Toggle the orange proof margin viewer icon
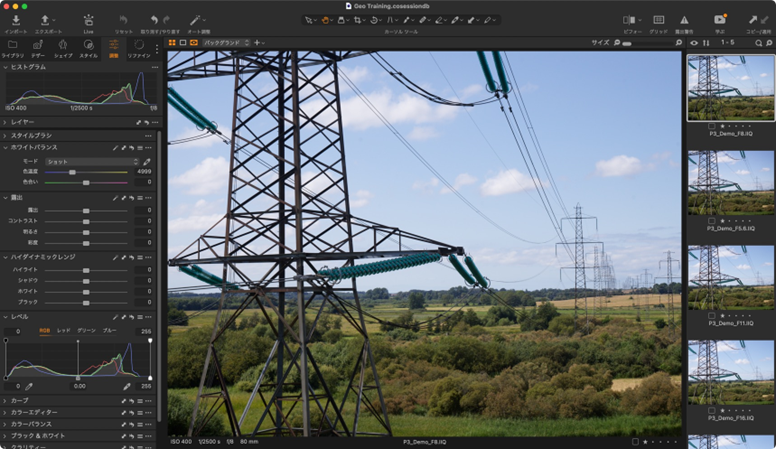 pos(194,43)
